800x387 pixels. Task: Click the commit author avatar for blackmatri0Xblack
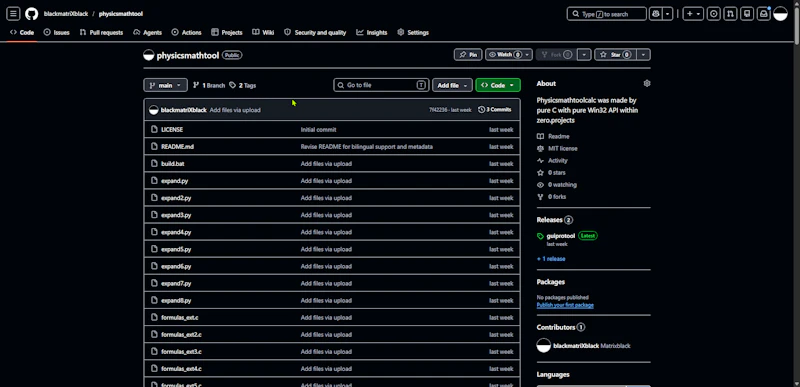coord(154,110)
